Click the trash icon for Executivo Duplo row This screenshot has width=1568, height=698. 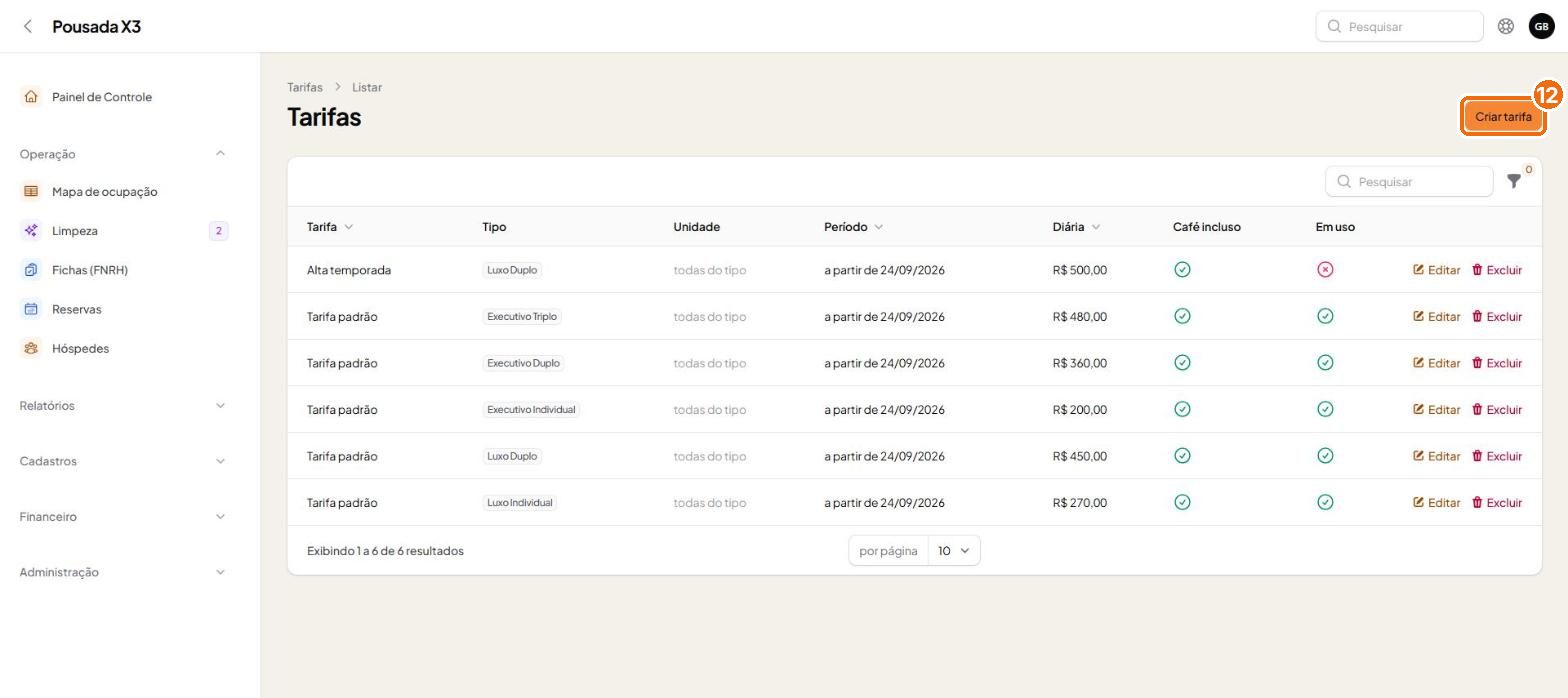(x=1477, y=363)
